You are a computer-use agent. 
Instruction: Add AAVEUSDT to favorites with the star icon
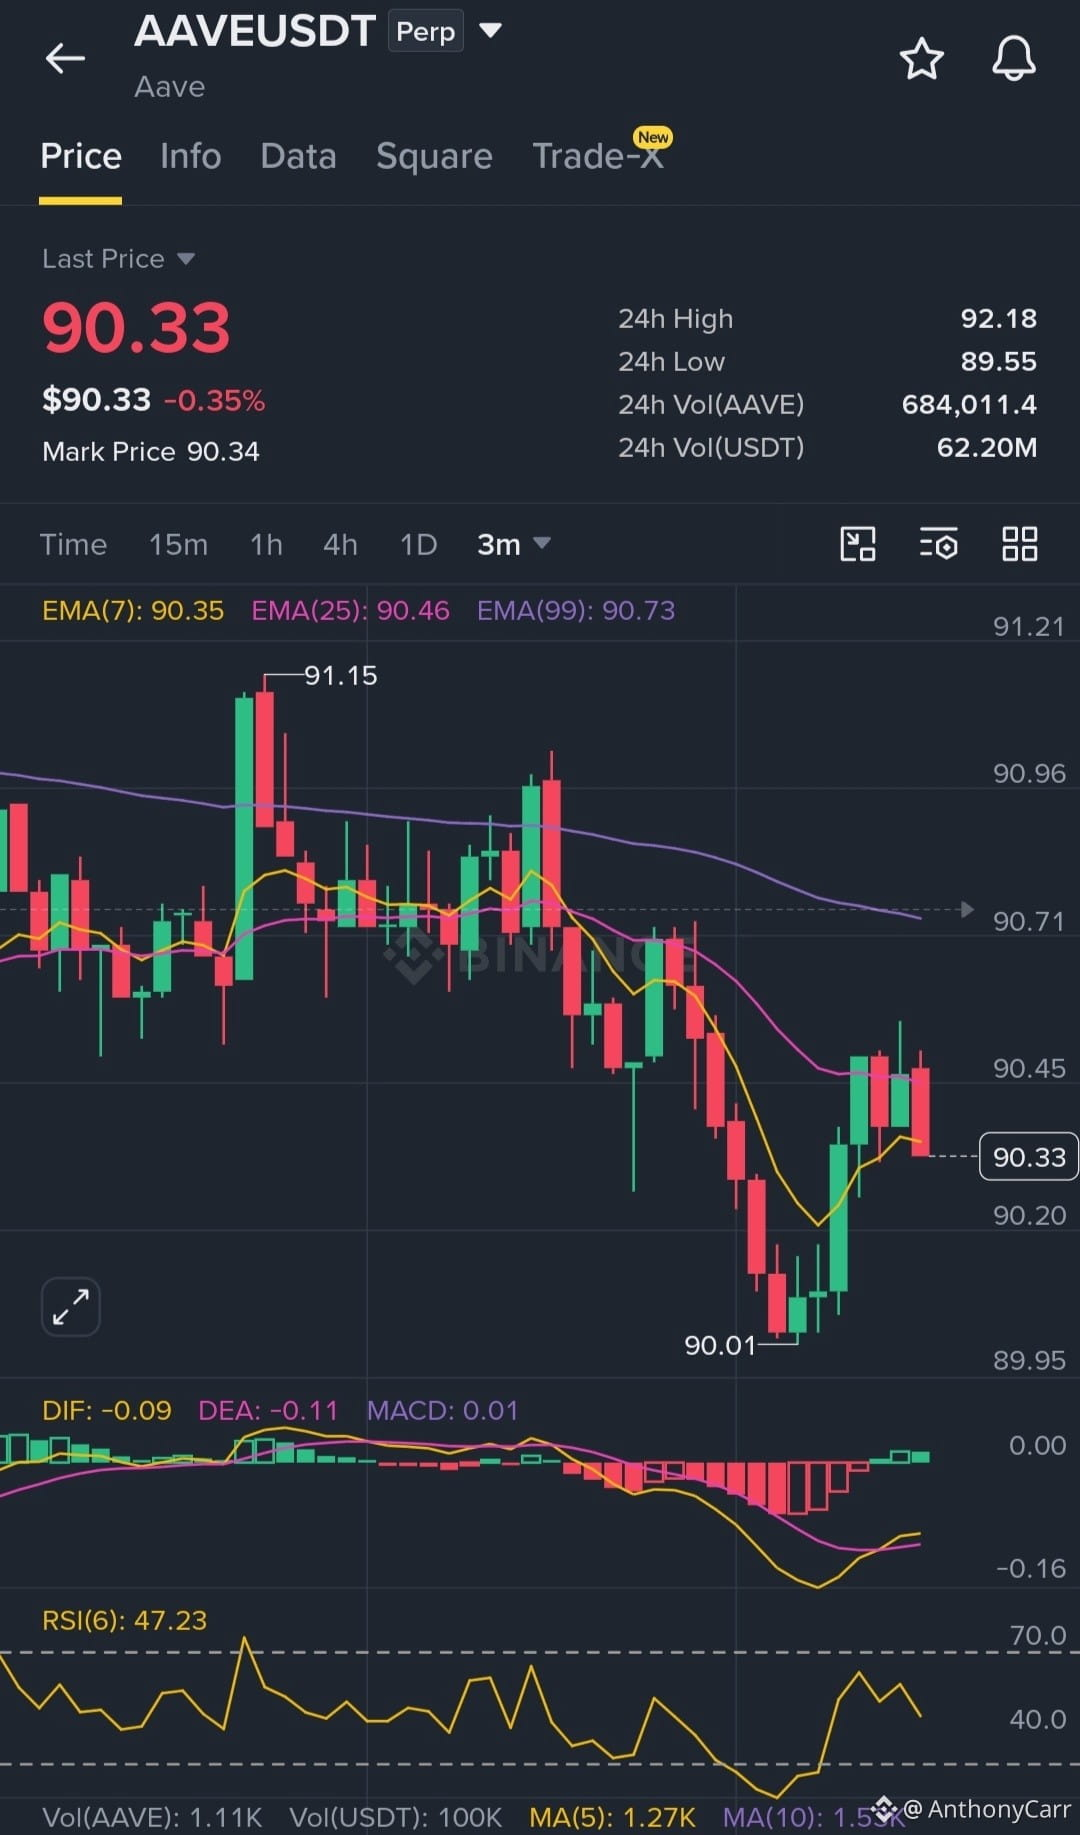(921, 59)
